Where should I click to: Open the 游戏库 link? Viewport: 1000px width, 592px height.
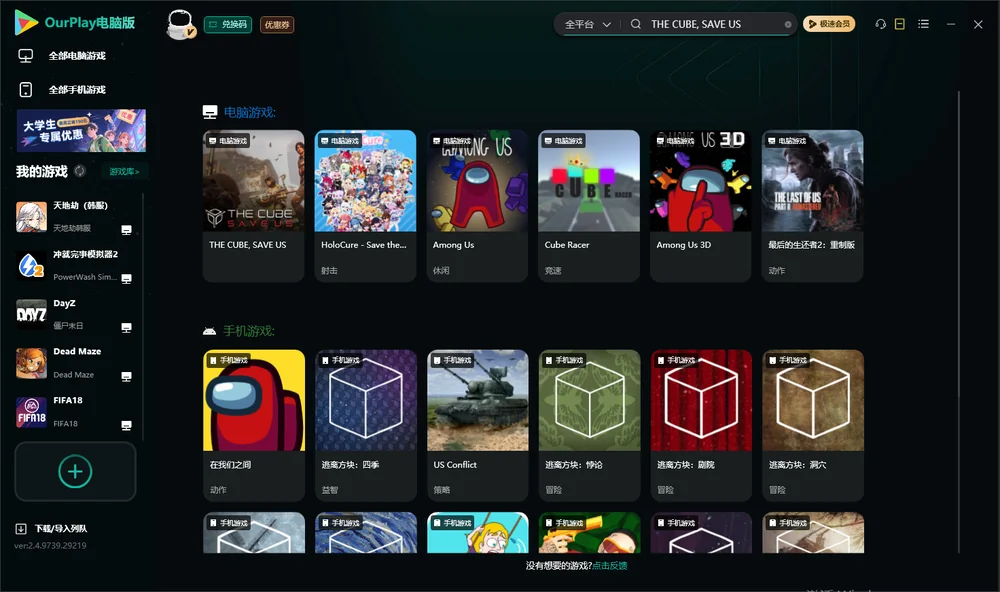pyautogui.click(x=124, y=172)
